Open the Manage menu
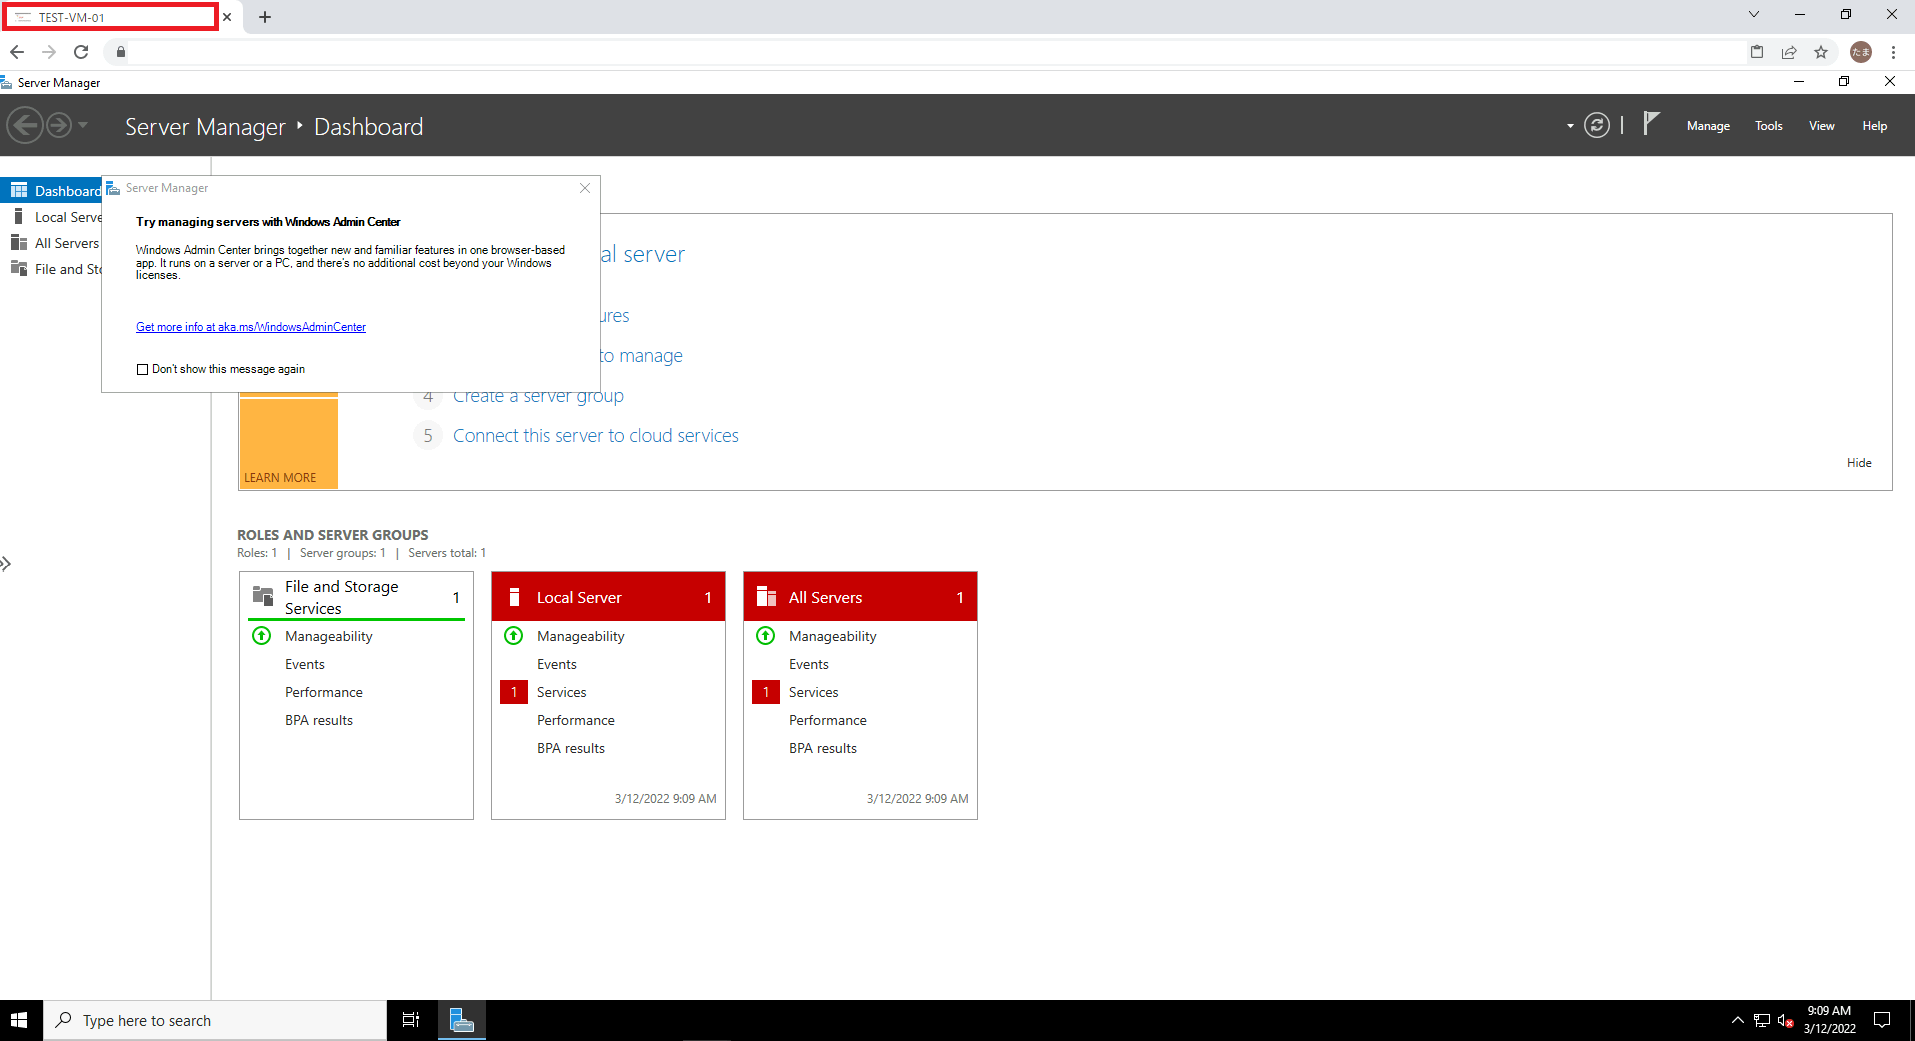 tap(1708, 126)
